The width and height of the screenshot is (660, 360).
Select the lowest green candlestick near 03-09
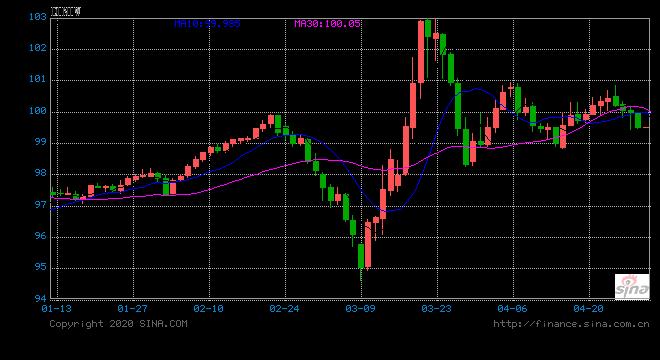tap(361, 256)
